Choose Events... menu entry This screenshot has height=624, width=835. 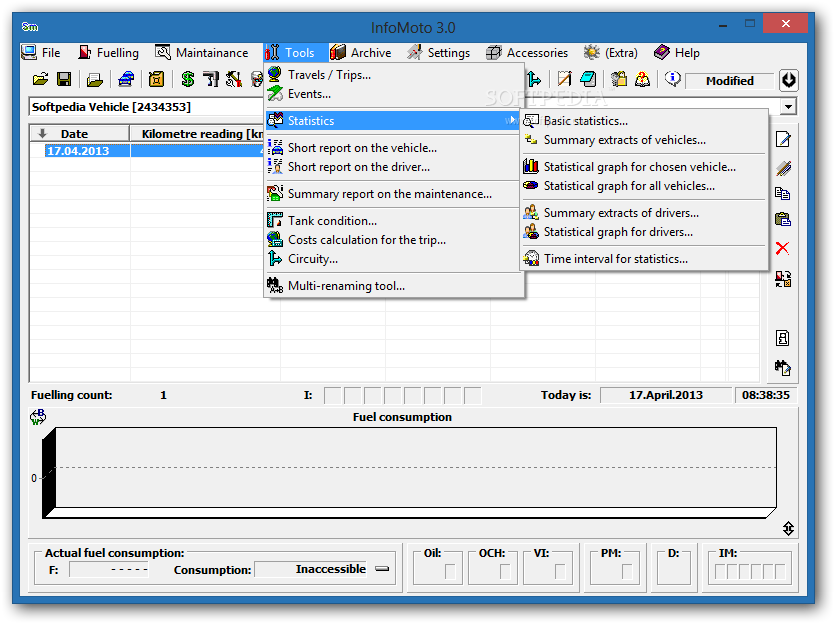click(x=394, y=94)
